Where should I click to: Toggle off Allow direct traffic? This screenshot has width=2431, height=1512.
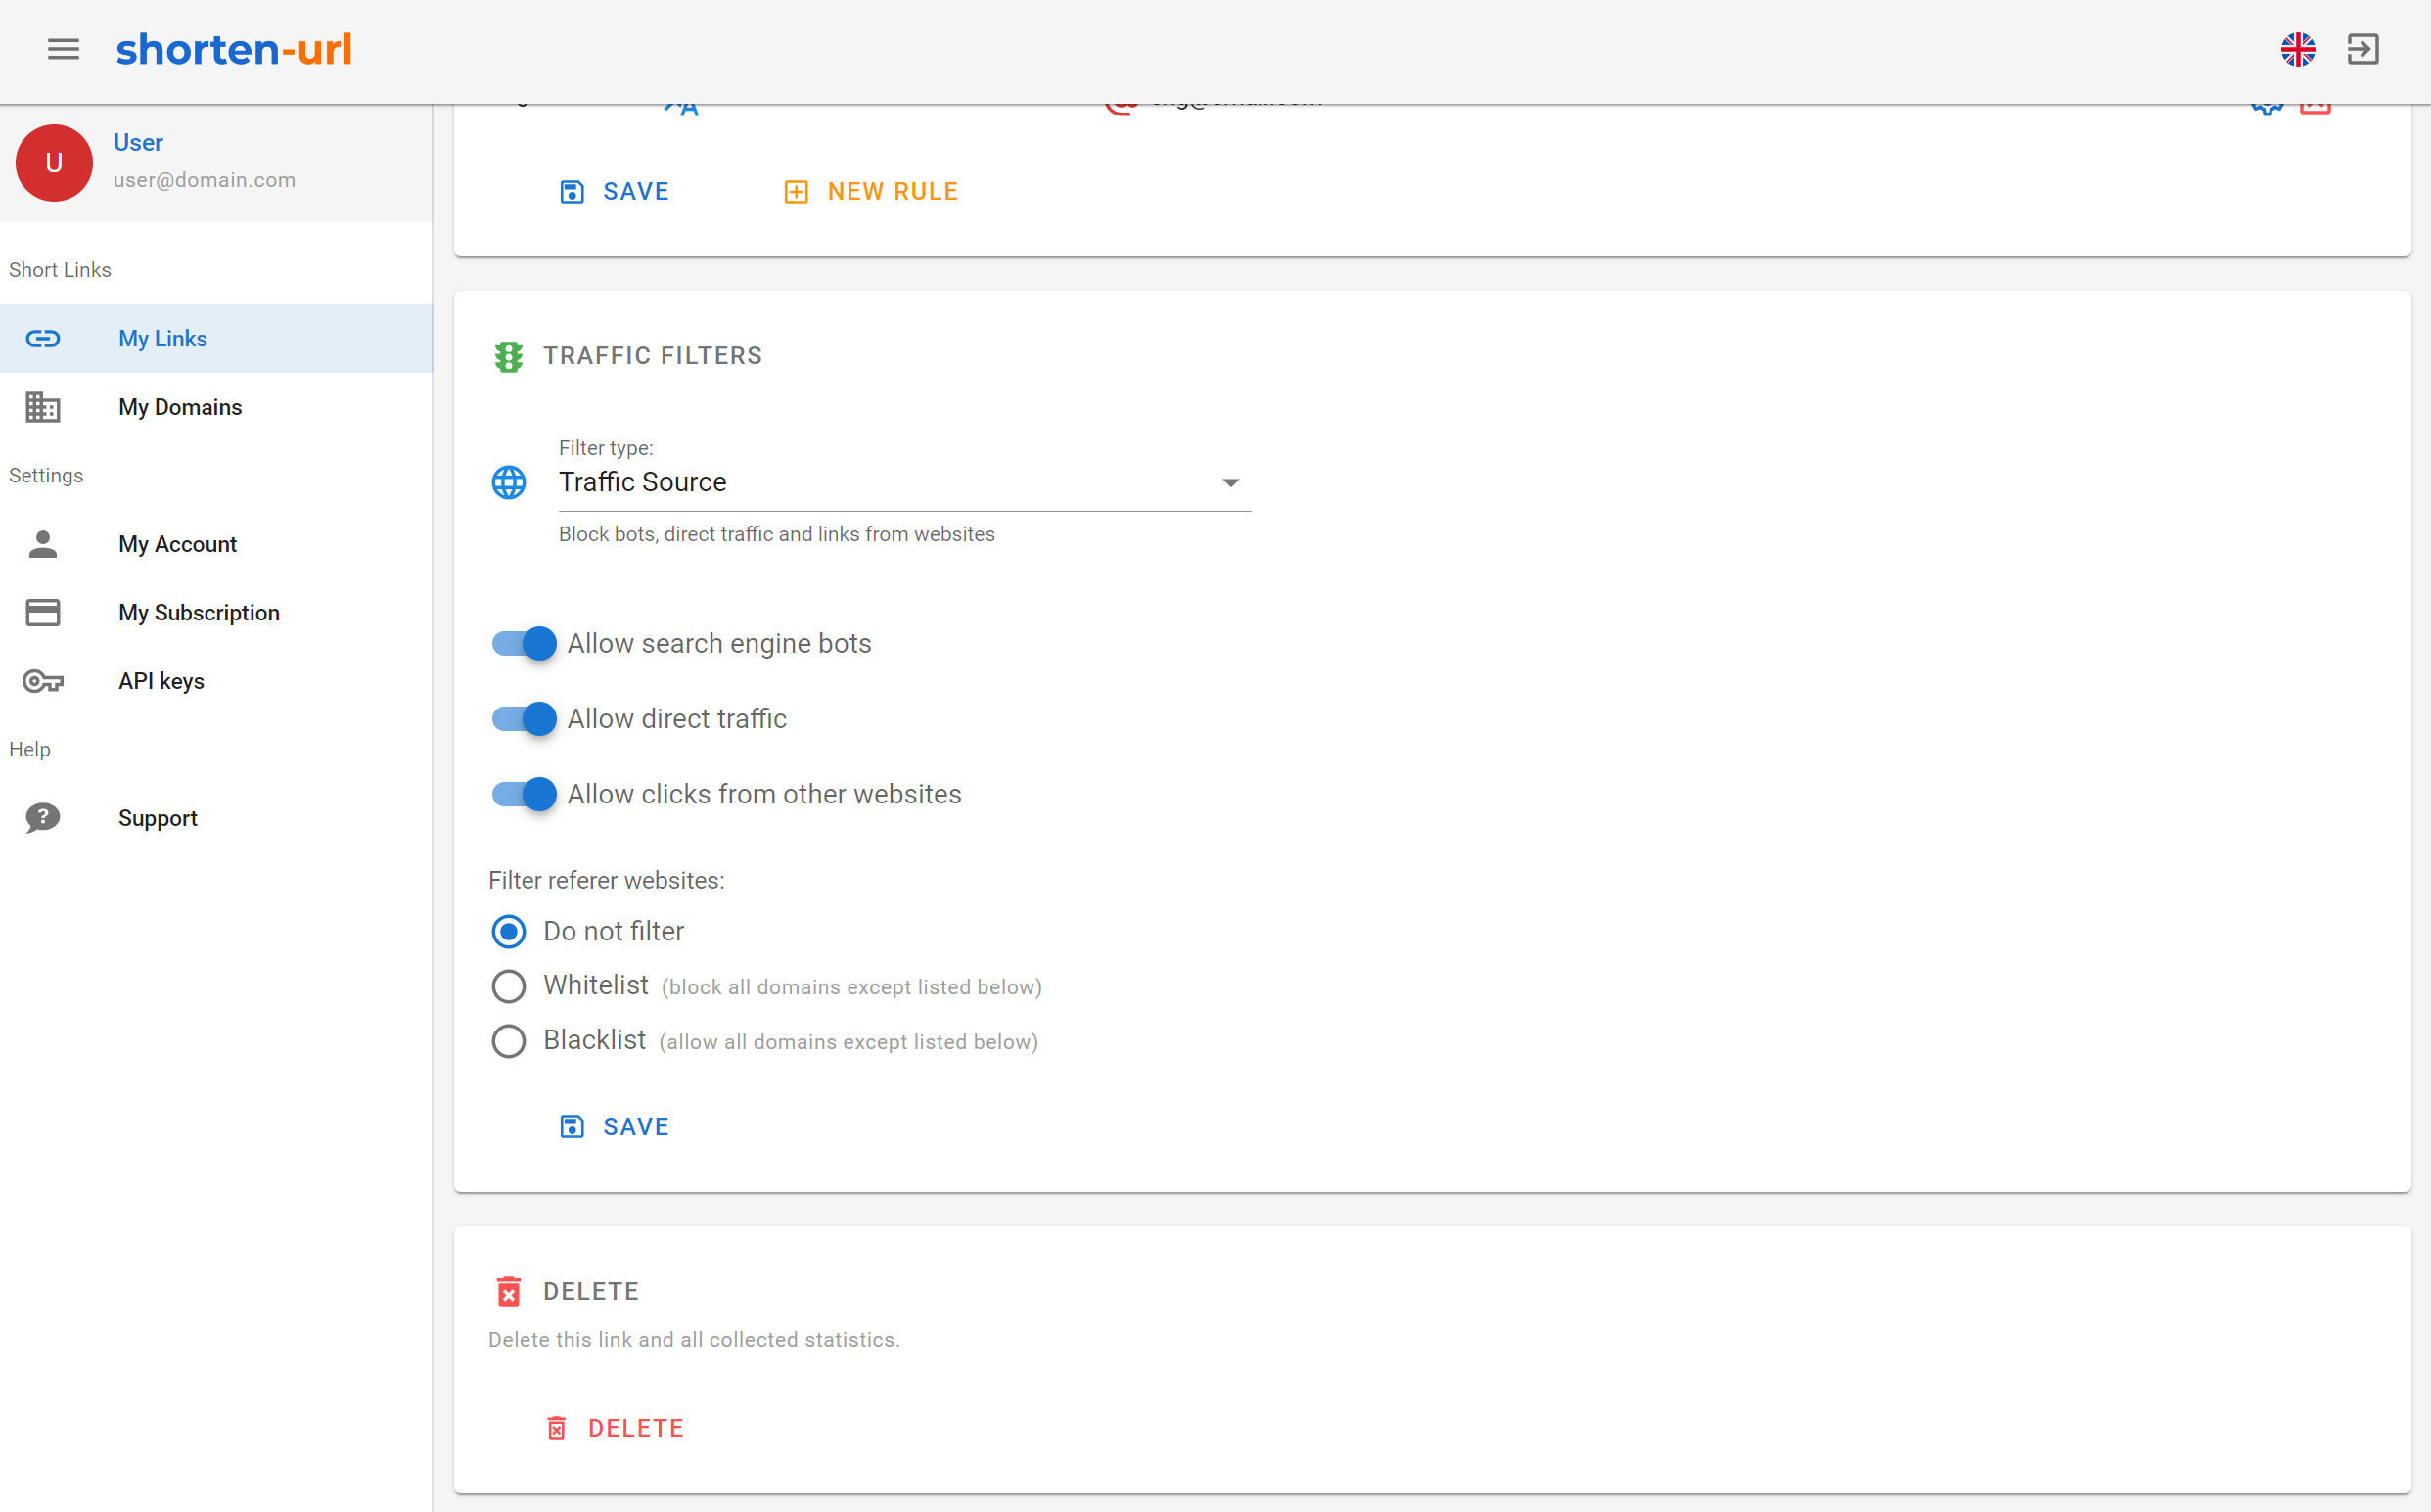coord(522,718)
